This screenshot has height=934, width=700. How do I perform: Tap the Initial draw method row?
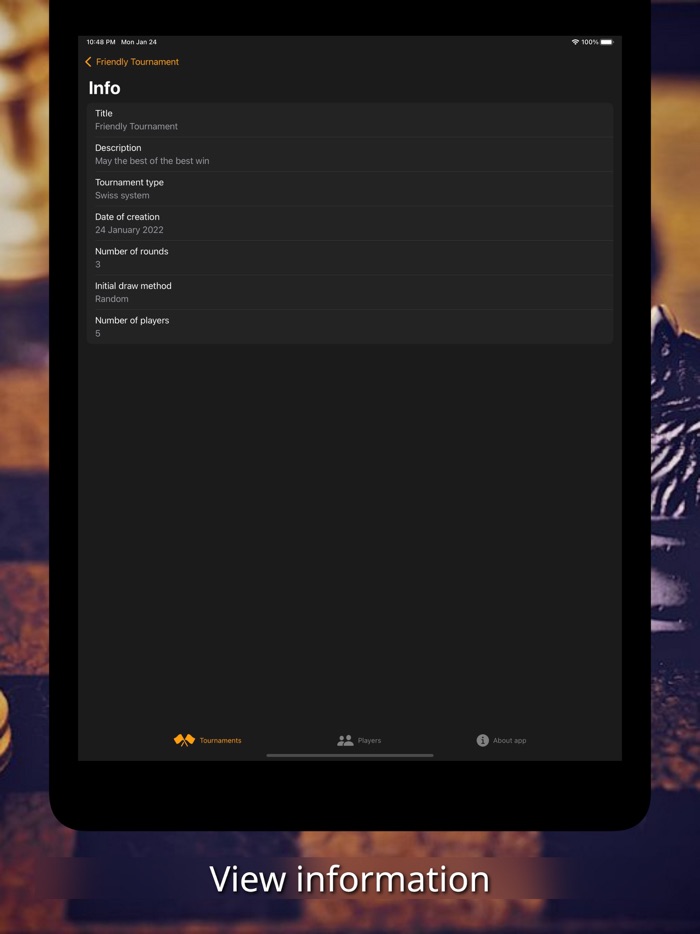click(x=350, y=292)
